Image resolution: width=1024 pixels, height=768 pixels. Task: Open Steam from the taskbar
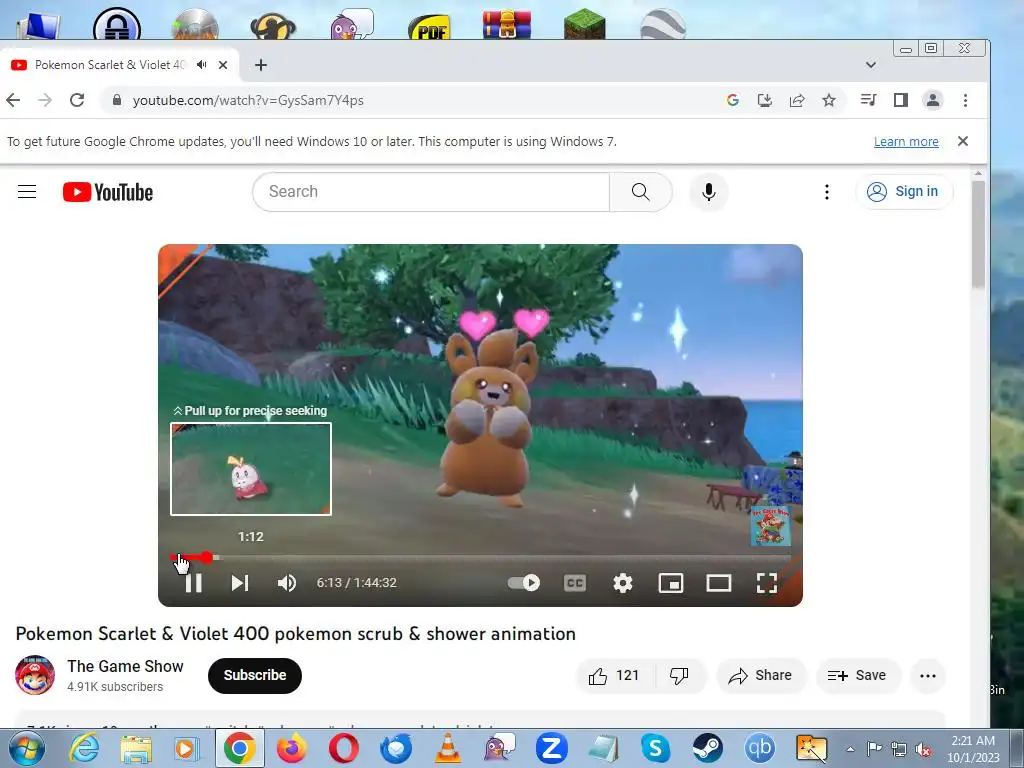click(x=707, y=748)
